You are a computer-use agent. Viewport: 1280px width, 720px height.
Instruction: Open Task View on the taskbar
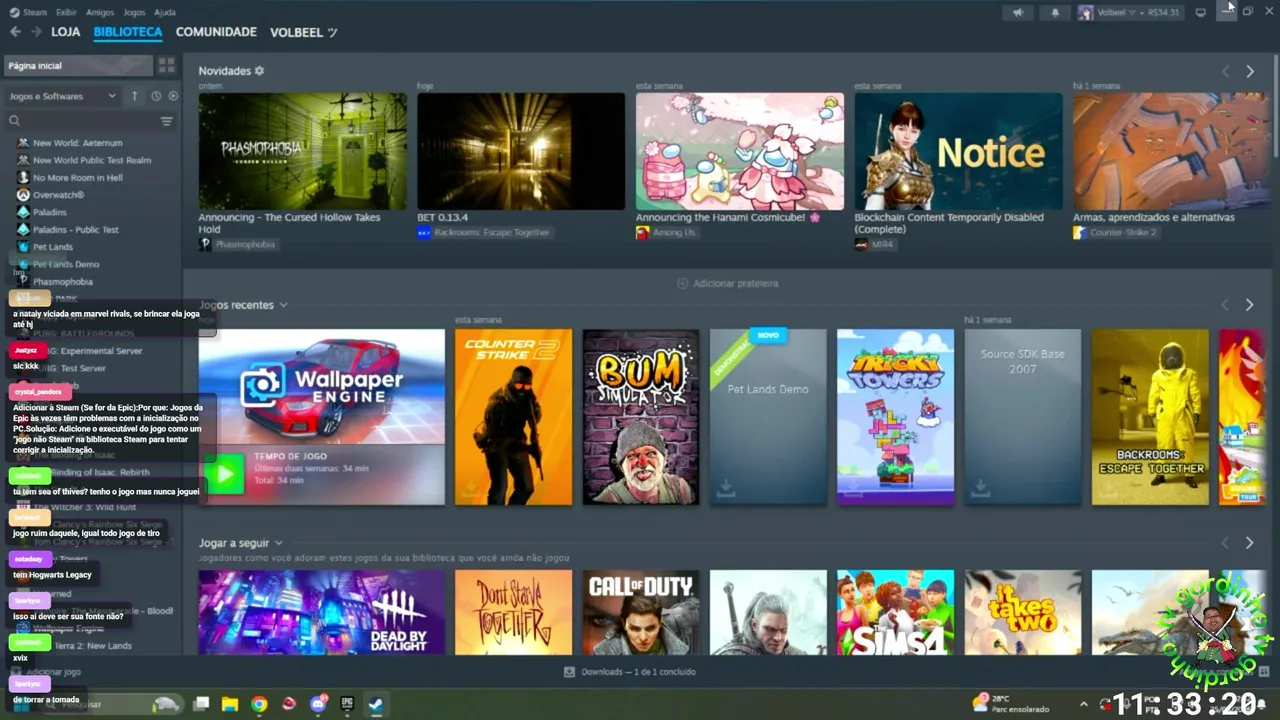pyautogui.click(x=201, y=704)
